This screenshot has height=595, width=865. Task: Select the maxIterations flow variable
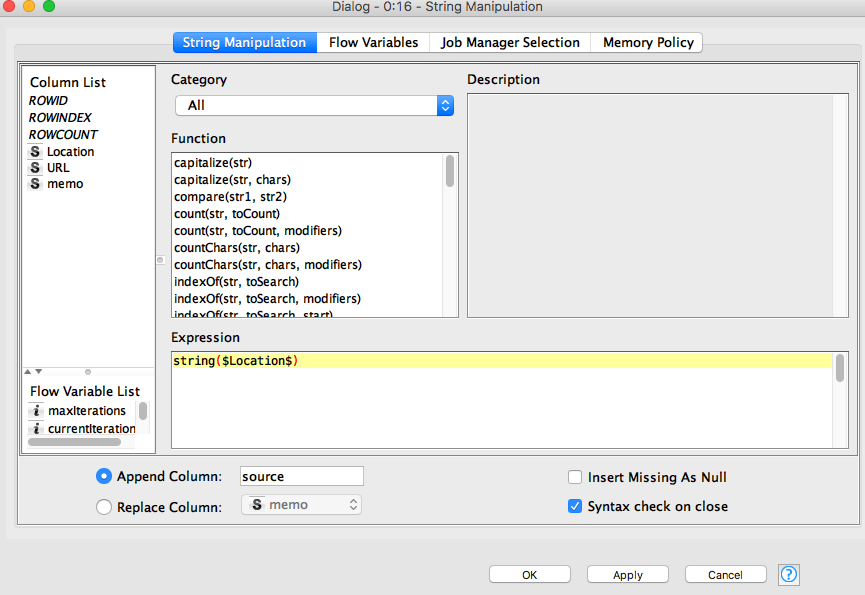87,411
